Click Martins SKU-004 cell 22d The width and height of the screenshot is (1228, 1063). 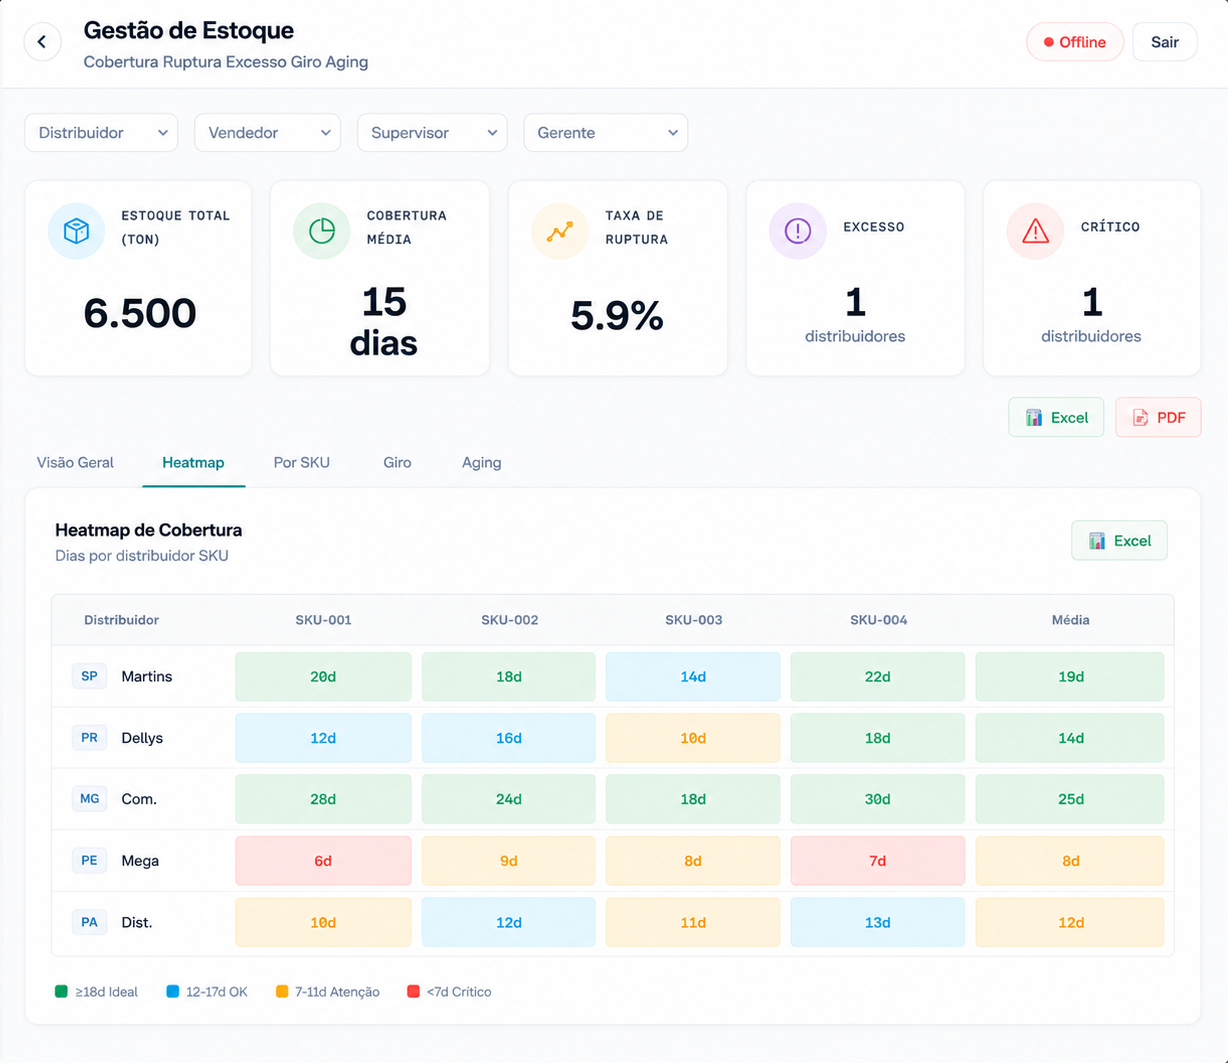pos(878,677)
